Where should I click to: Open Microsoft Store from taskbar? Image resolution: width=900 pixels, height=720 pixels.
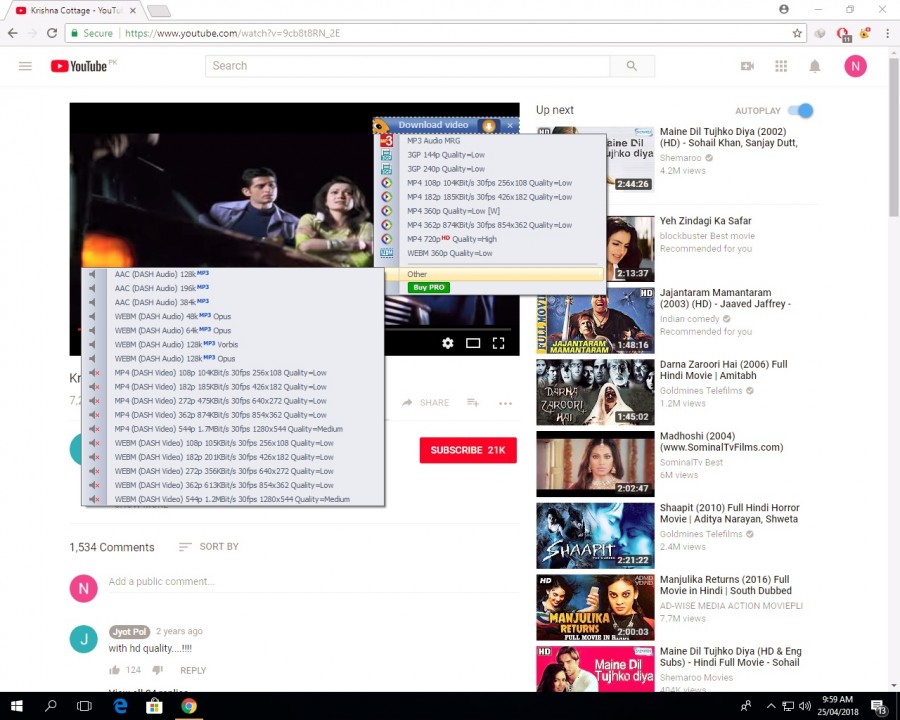[x=154, y=706]
